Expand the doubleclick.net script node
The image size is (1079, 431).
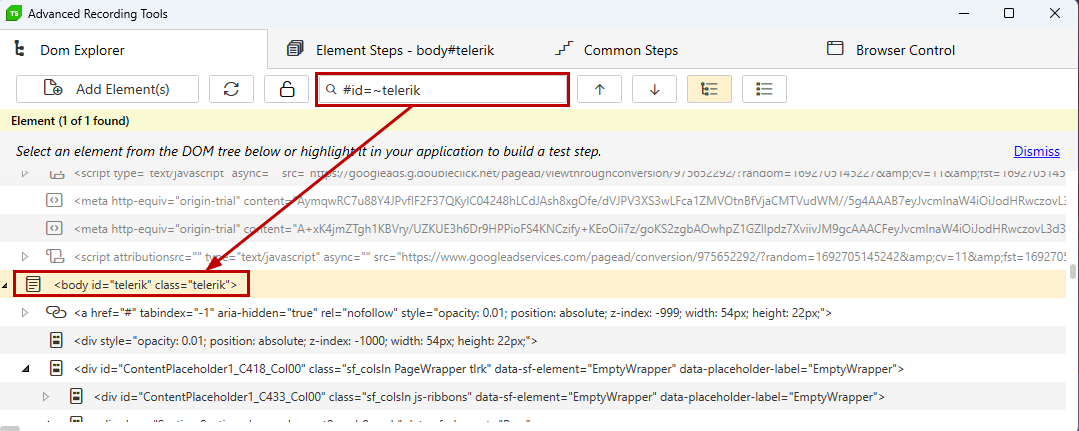point(25,174)
